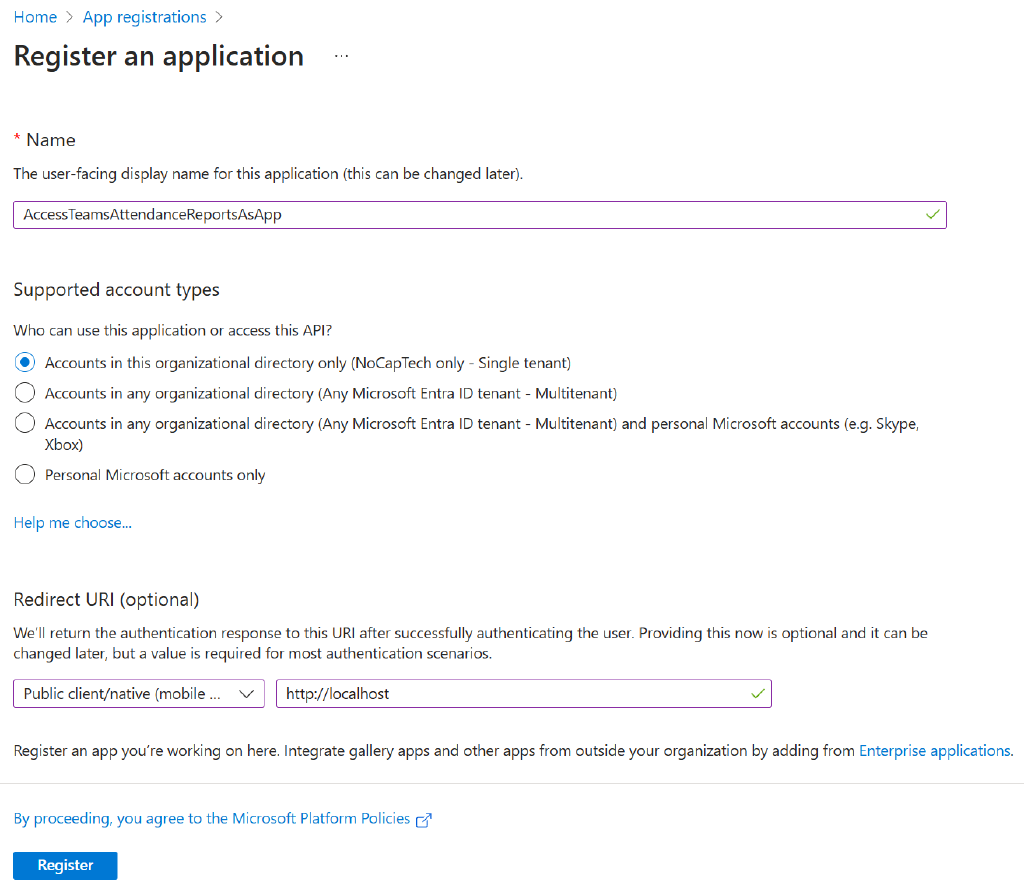
Task: Open the Help me choose link
Action: [72, 522]
